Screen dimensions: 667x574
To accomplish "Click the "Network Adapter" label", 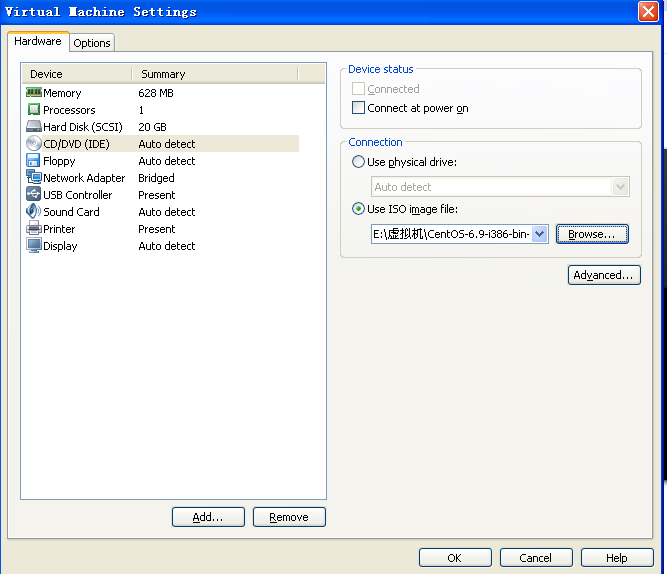I will [x=84, y=178].
